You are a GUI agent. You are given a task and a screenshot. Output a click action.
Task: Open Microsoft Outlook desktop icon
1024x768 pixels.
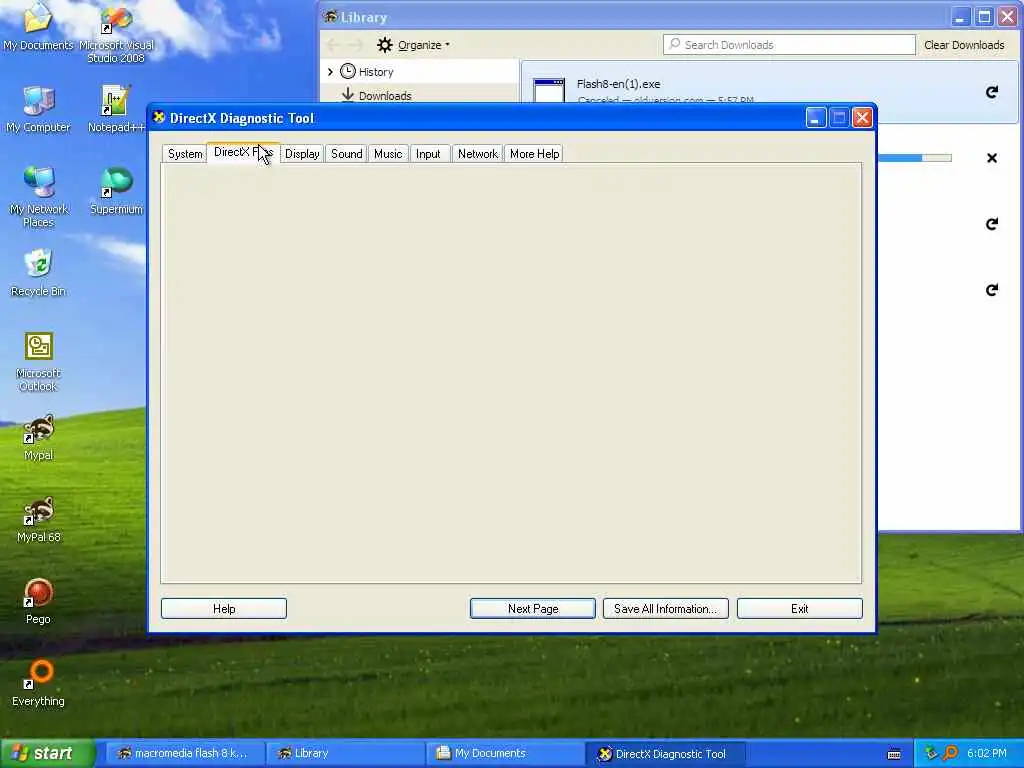coord(38,361)
